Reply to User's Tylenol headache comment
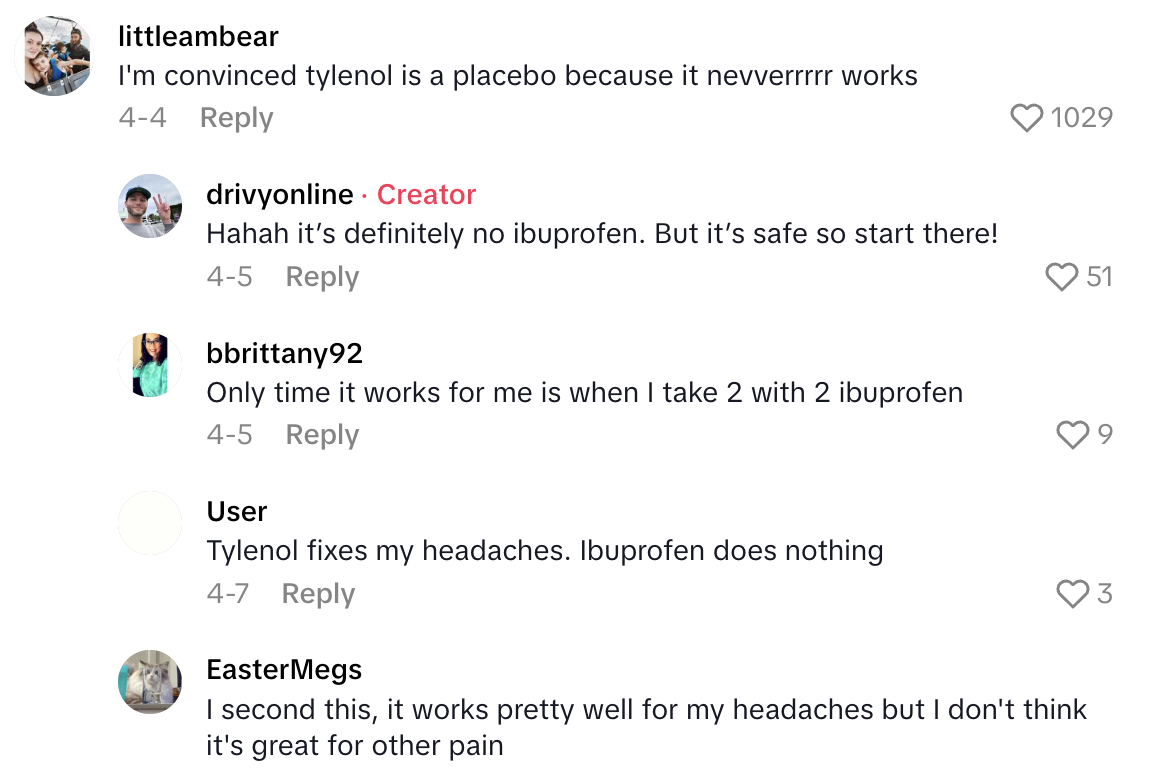Image resolution: width=1150 pixels, height=770 pixels. [318, 594]
